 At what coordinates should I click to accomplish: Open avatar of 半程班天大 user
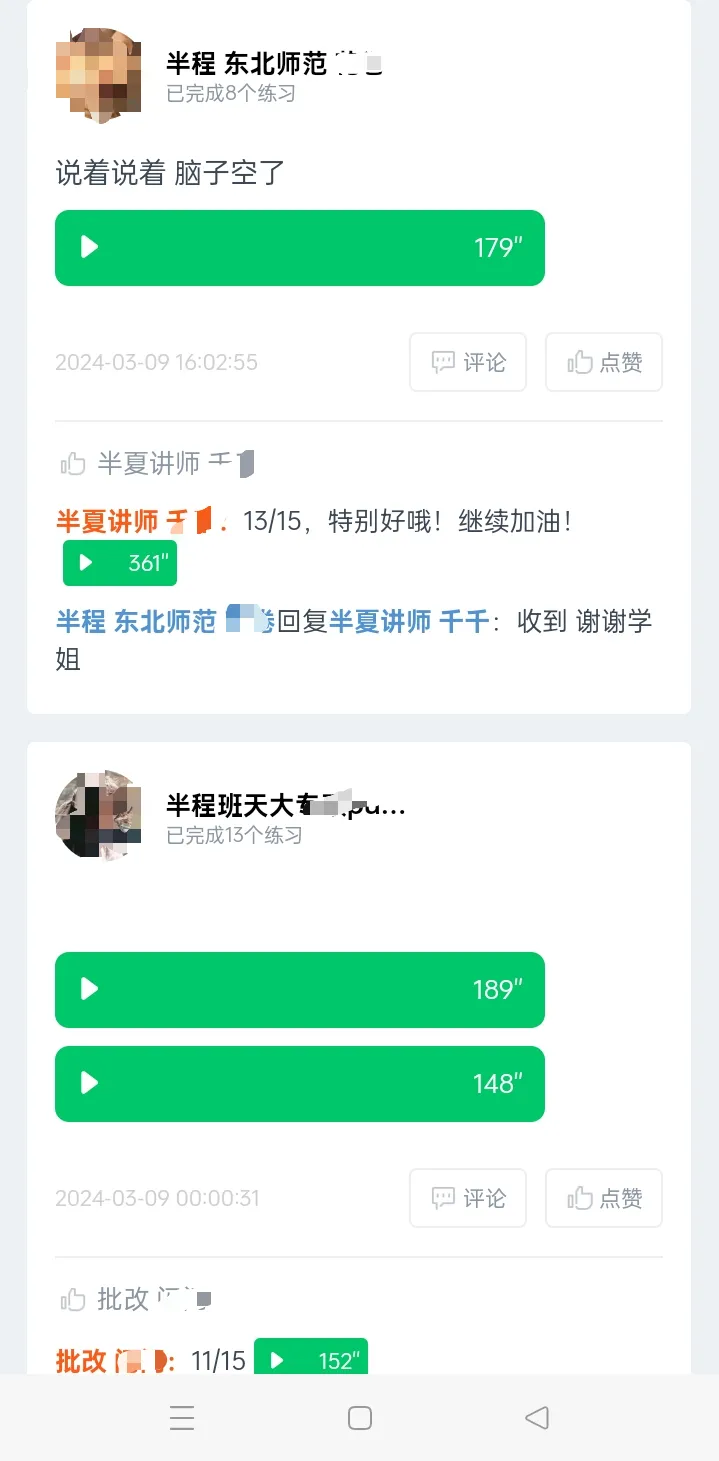pyautogui.click(x=98, y=815)
